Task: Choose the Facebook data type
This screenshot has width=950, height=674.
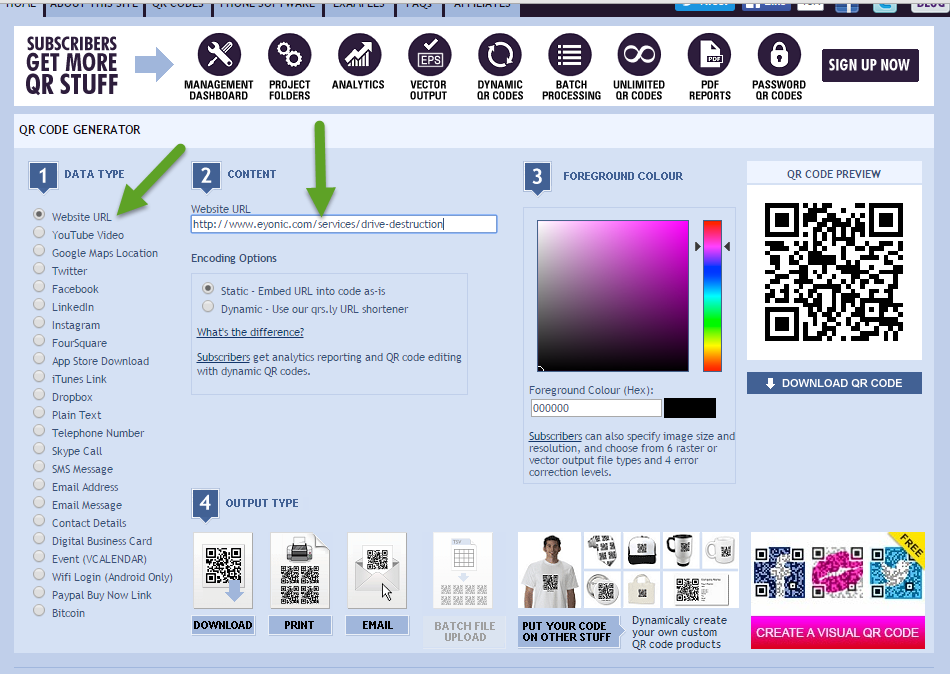Action: (39, 287)
